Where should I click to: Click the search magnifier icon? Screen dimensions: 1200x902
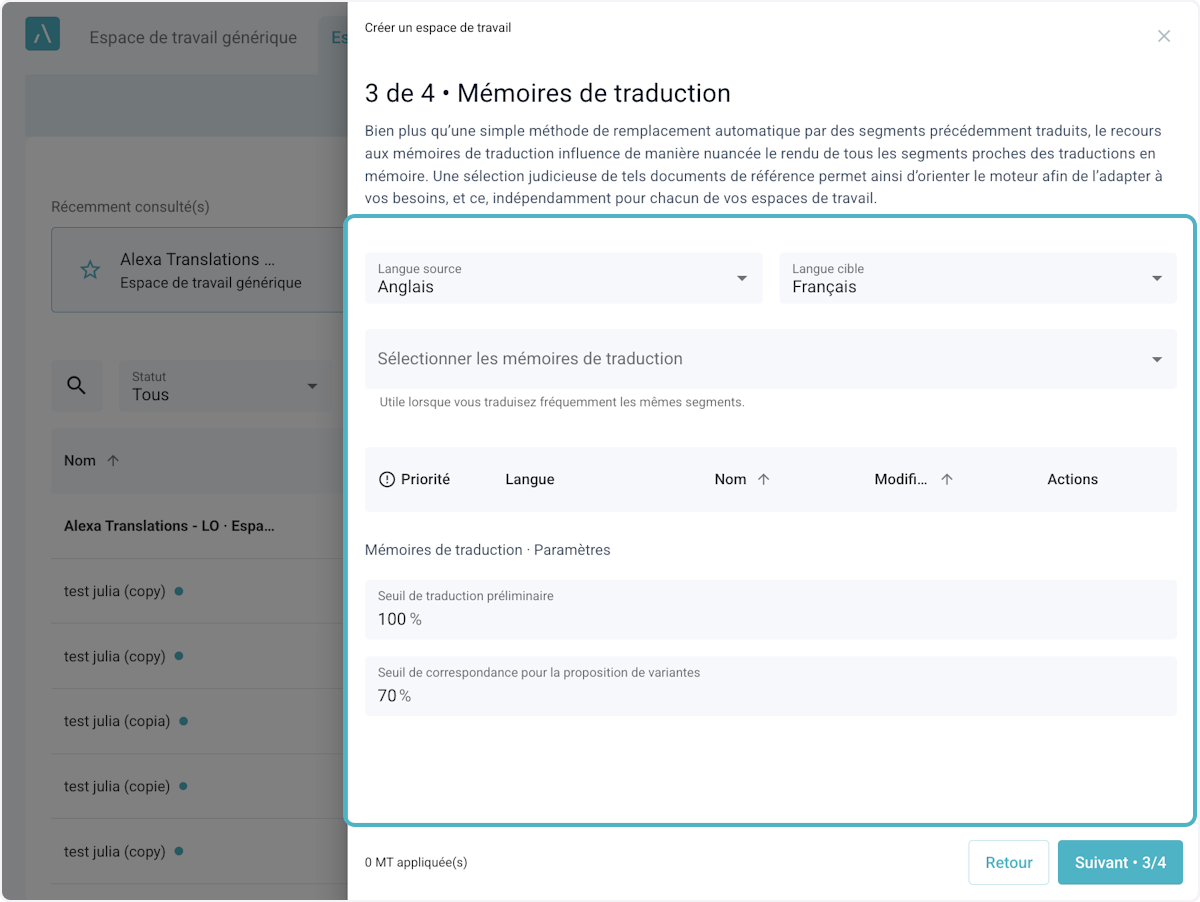point(76,386)
